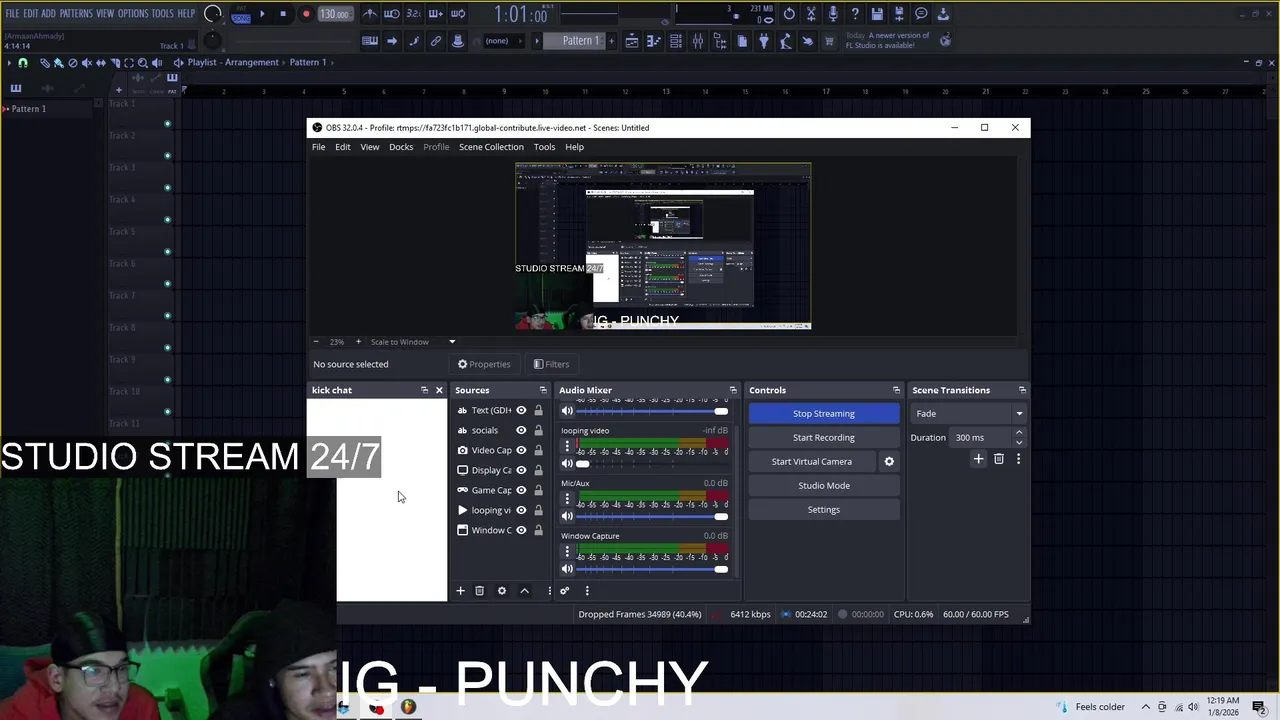The height and width of the screenshot is (720, 1280).
Task: Enable Studio Mode in OBS
Action: tap(824, 485)
